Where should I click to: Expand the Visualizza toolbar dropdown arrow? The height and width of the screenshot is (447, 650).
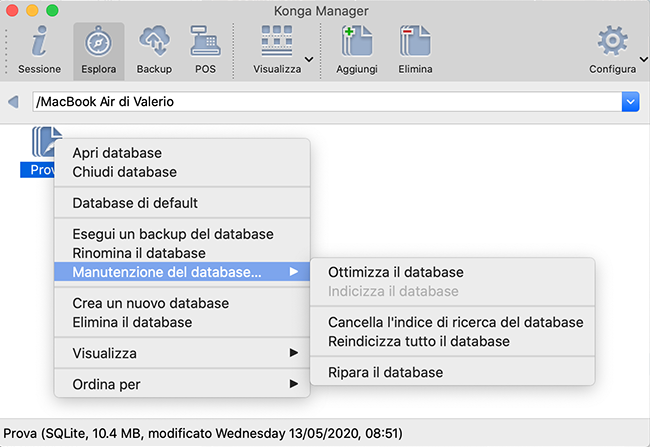pyautogui.click(x=309, y=60)
